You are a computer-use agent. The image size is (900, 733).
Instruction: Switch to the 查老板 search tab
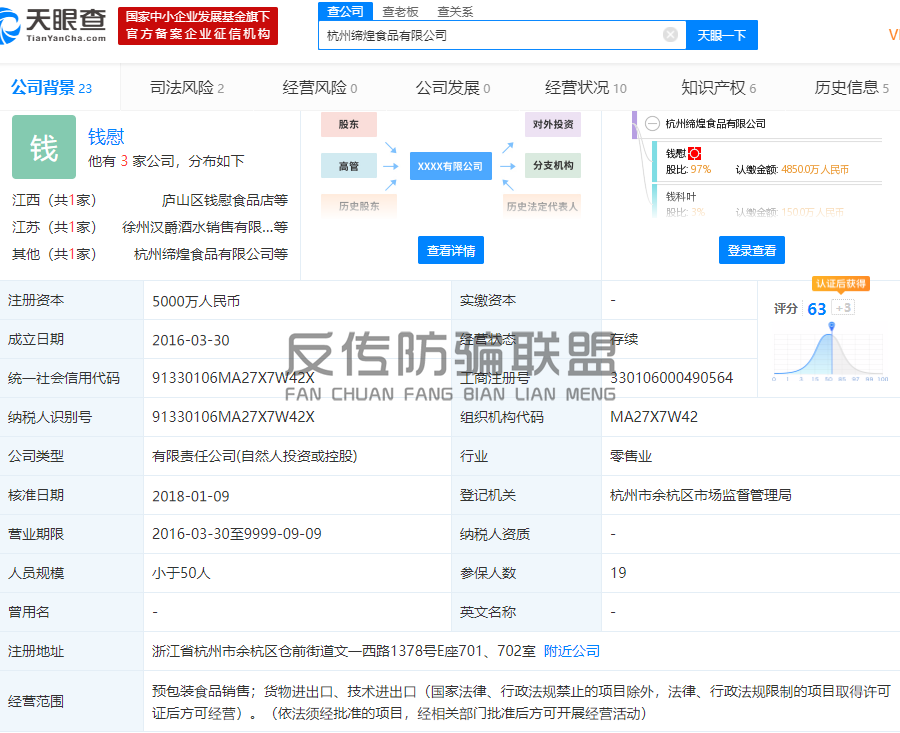(400, 11)
